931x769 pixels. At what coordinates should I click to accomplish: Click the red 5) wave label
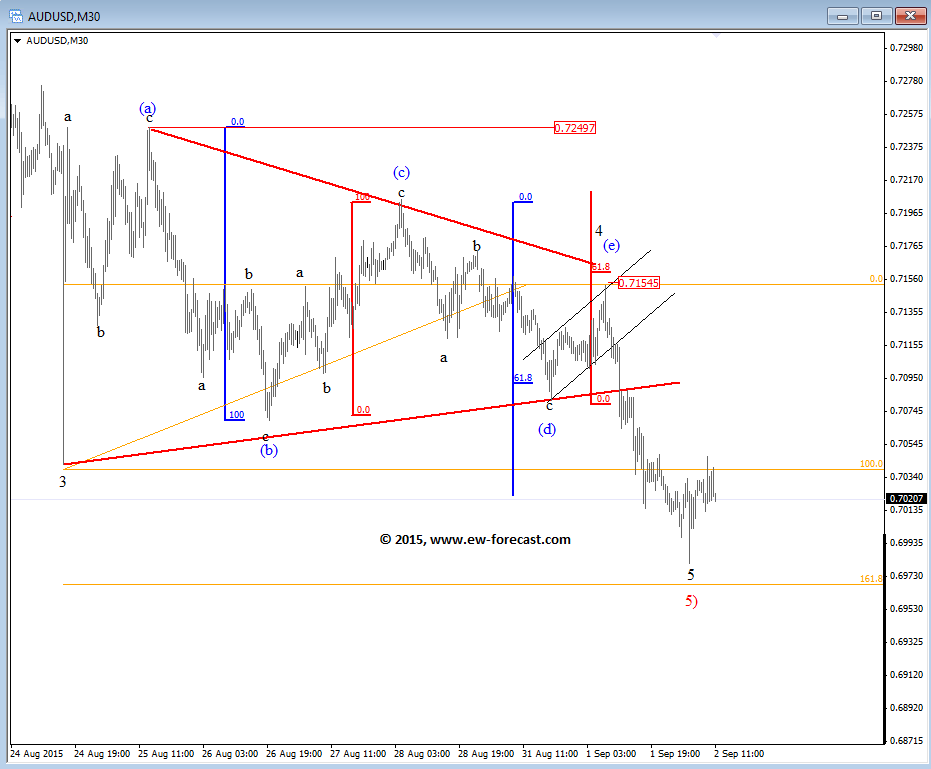click(x=691, y=600)
